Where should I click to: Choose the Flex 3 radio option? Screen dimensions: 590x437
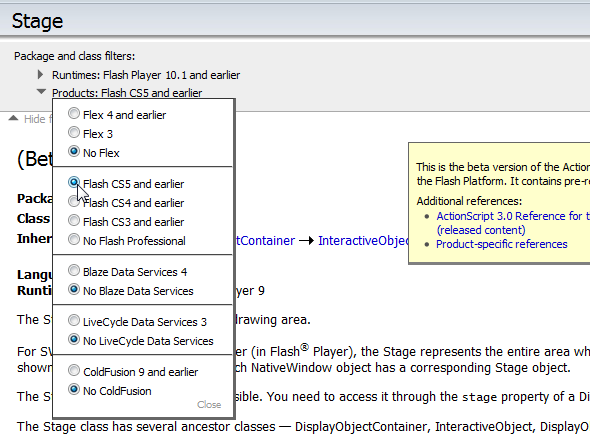point(74,132)
